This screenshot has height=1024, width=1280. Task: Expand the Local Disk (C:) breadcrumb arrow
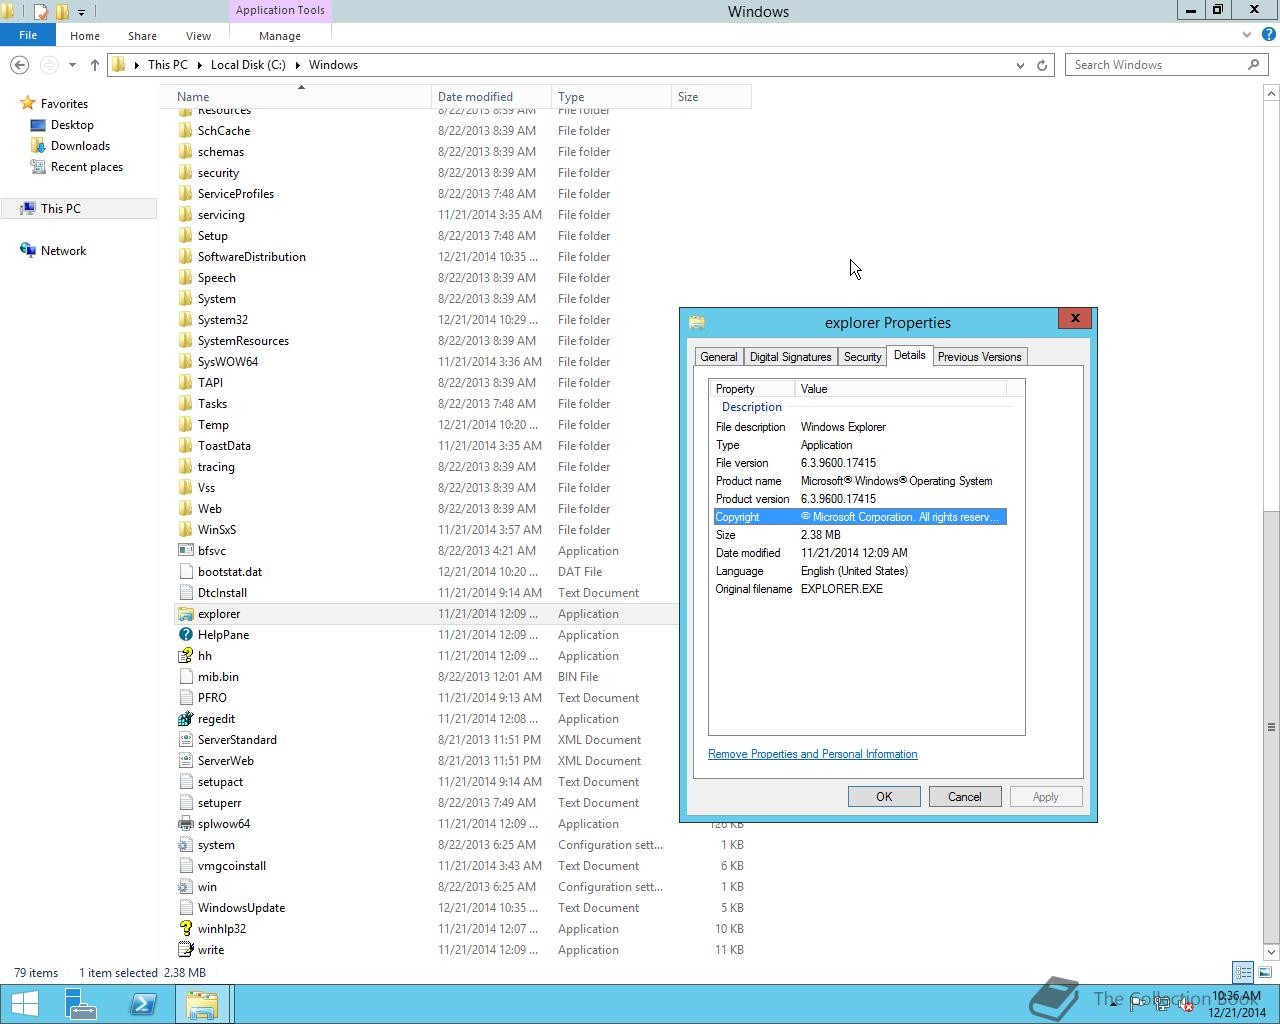pos(297,65)
